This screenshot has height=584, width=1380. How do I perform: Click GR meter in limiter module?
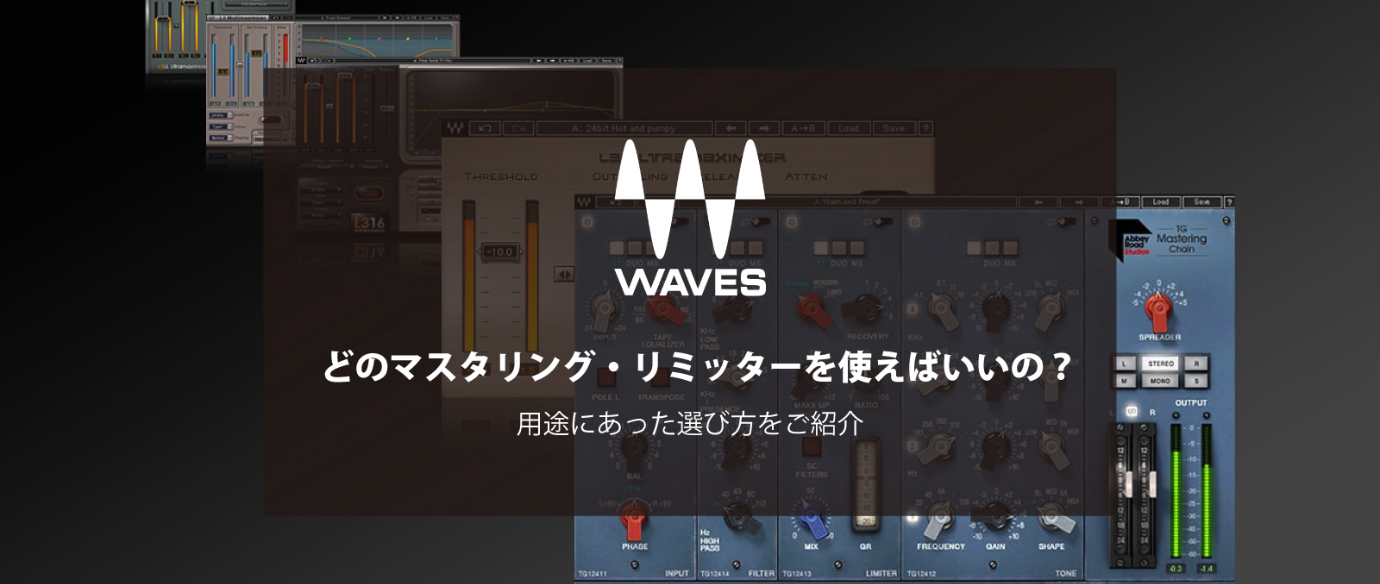[x=866, y=484]
